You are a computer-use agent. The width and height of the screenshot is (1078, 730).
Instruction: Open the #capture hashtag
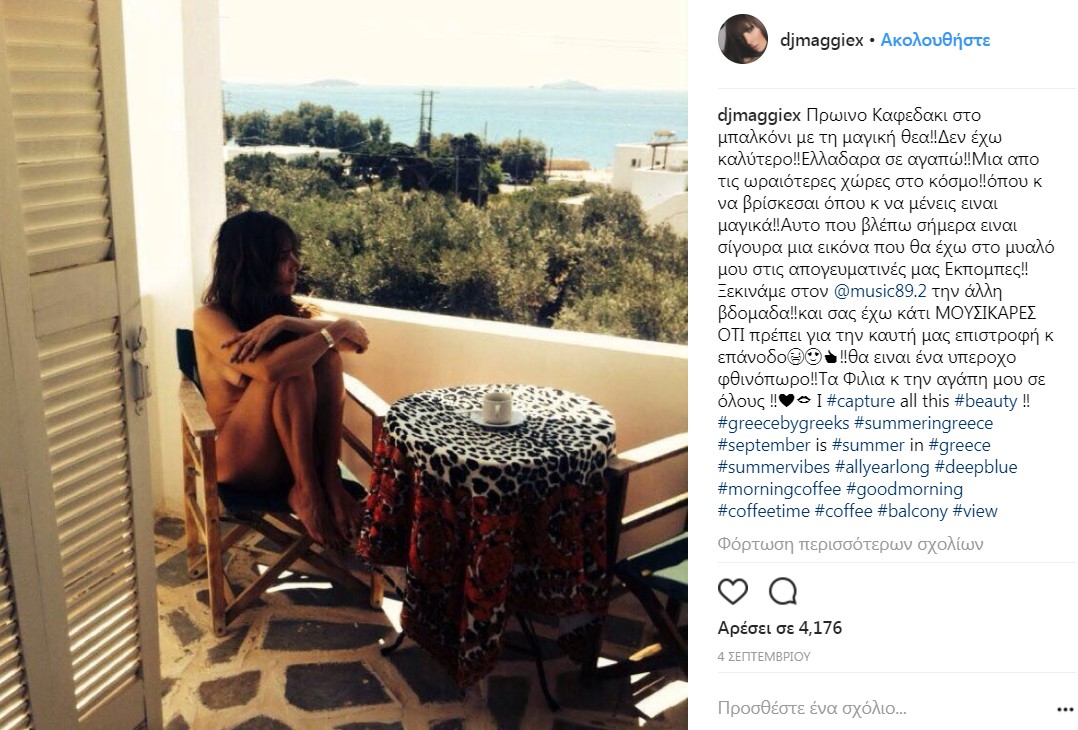pyautogui.click(x=861, y=401)
